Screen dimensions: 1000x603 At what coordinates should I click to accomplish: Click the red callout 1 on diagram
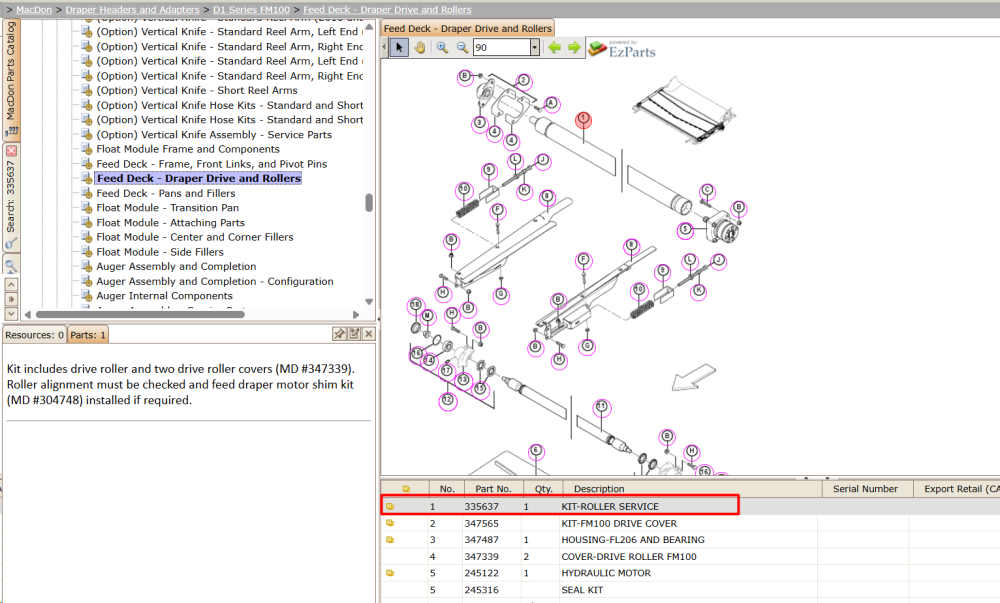click(x=583, y=119)
